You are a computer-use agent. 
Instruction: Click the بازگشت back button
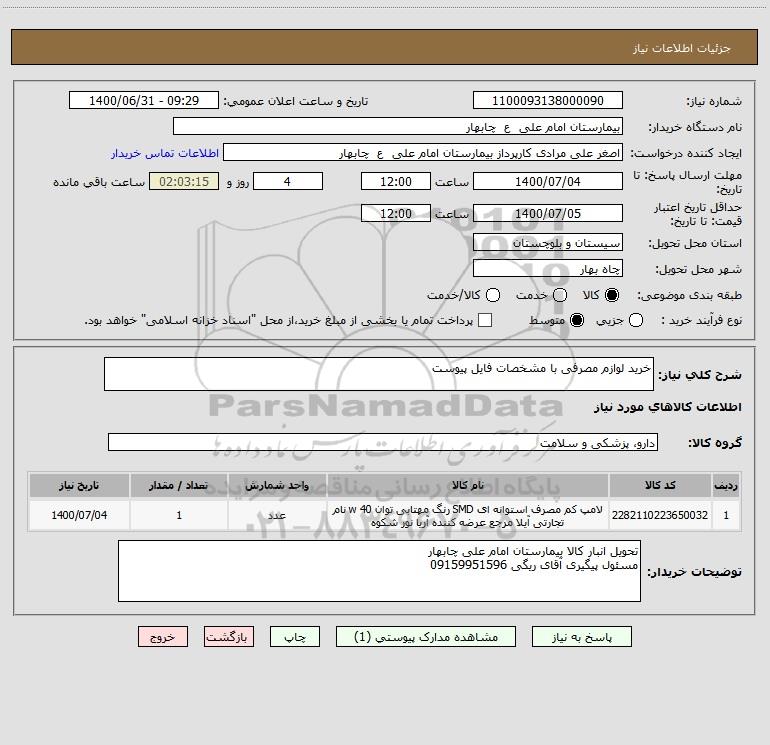(229, 637)
